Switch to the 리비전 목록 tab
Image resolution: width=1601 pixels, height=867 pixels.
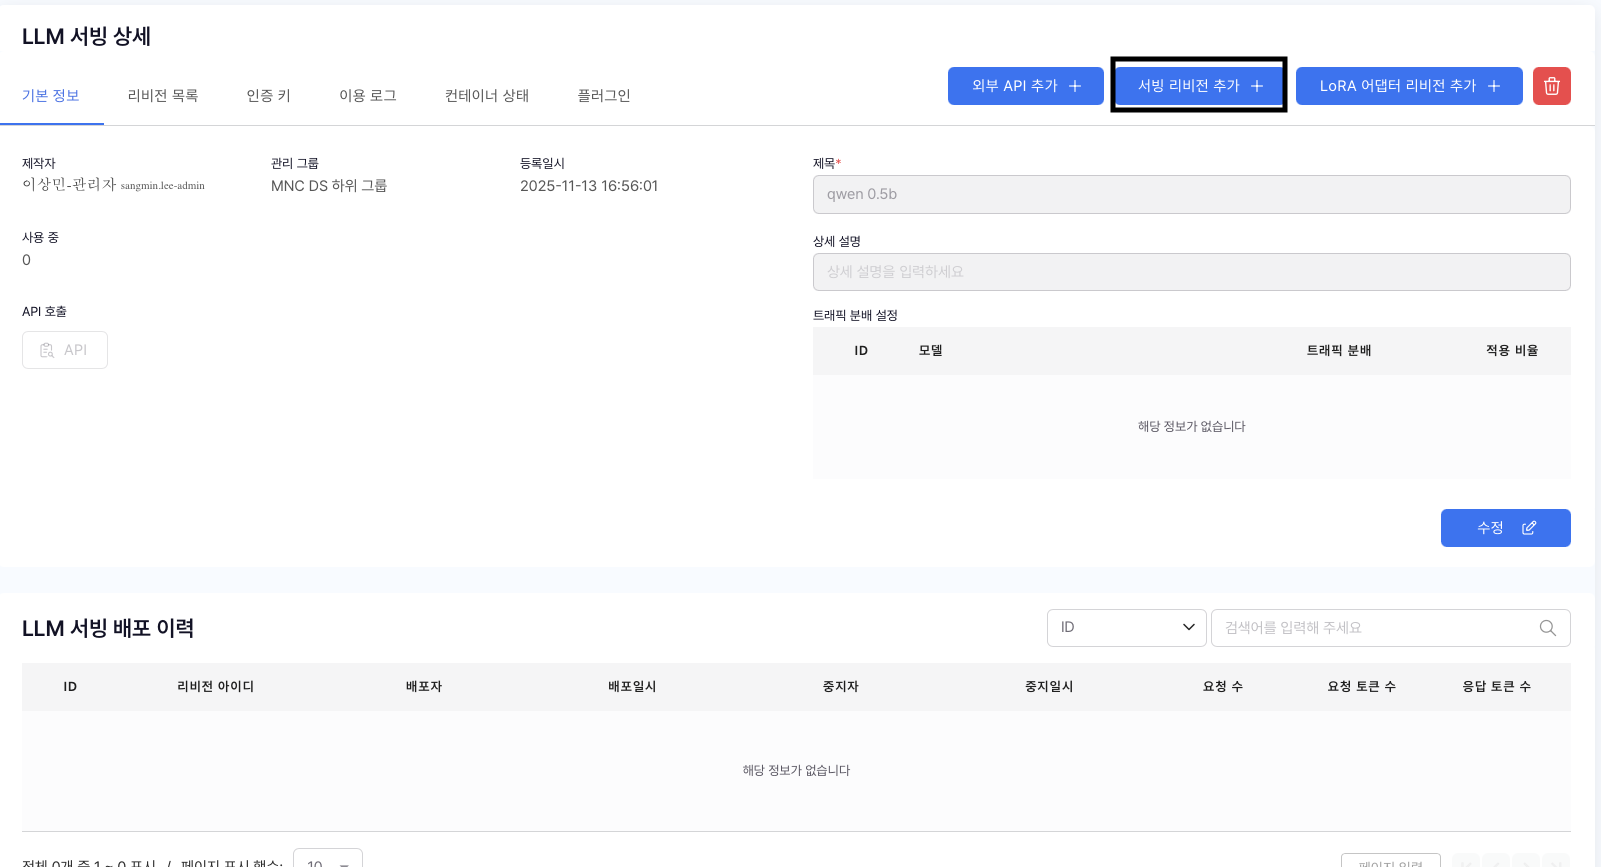[x=163, y=96]
